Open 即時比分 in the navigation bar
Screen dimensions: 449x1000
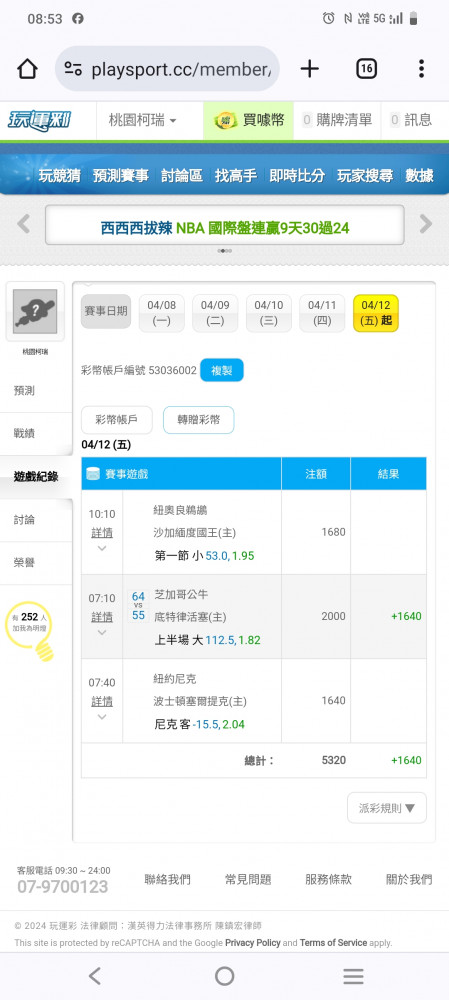297,175
